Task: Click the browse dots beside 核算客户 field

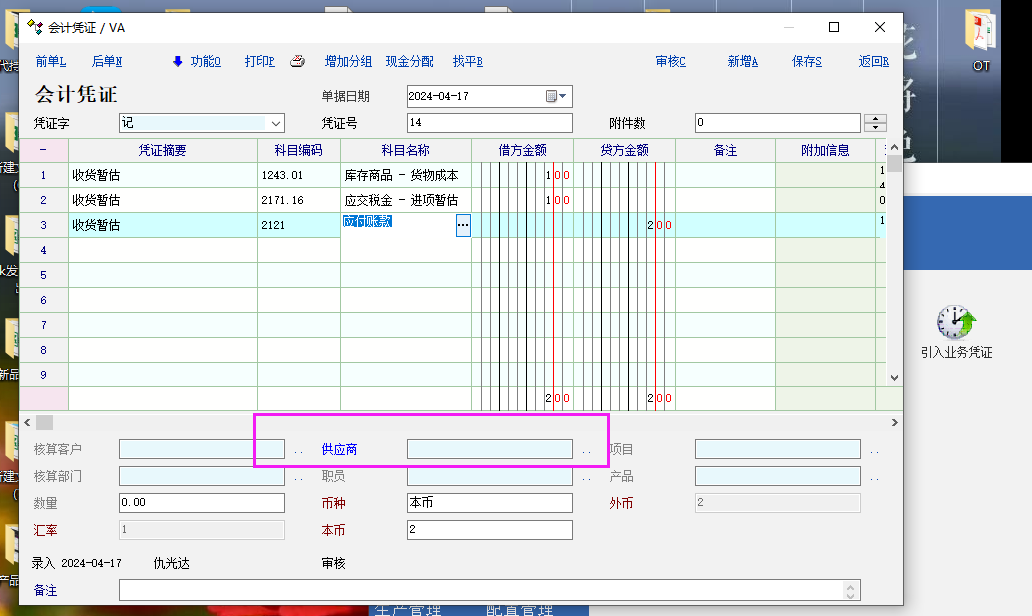Action: [298, 451]
